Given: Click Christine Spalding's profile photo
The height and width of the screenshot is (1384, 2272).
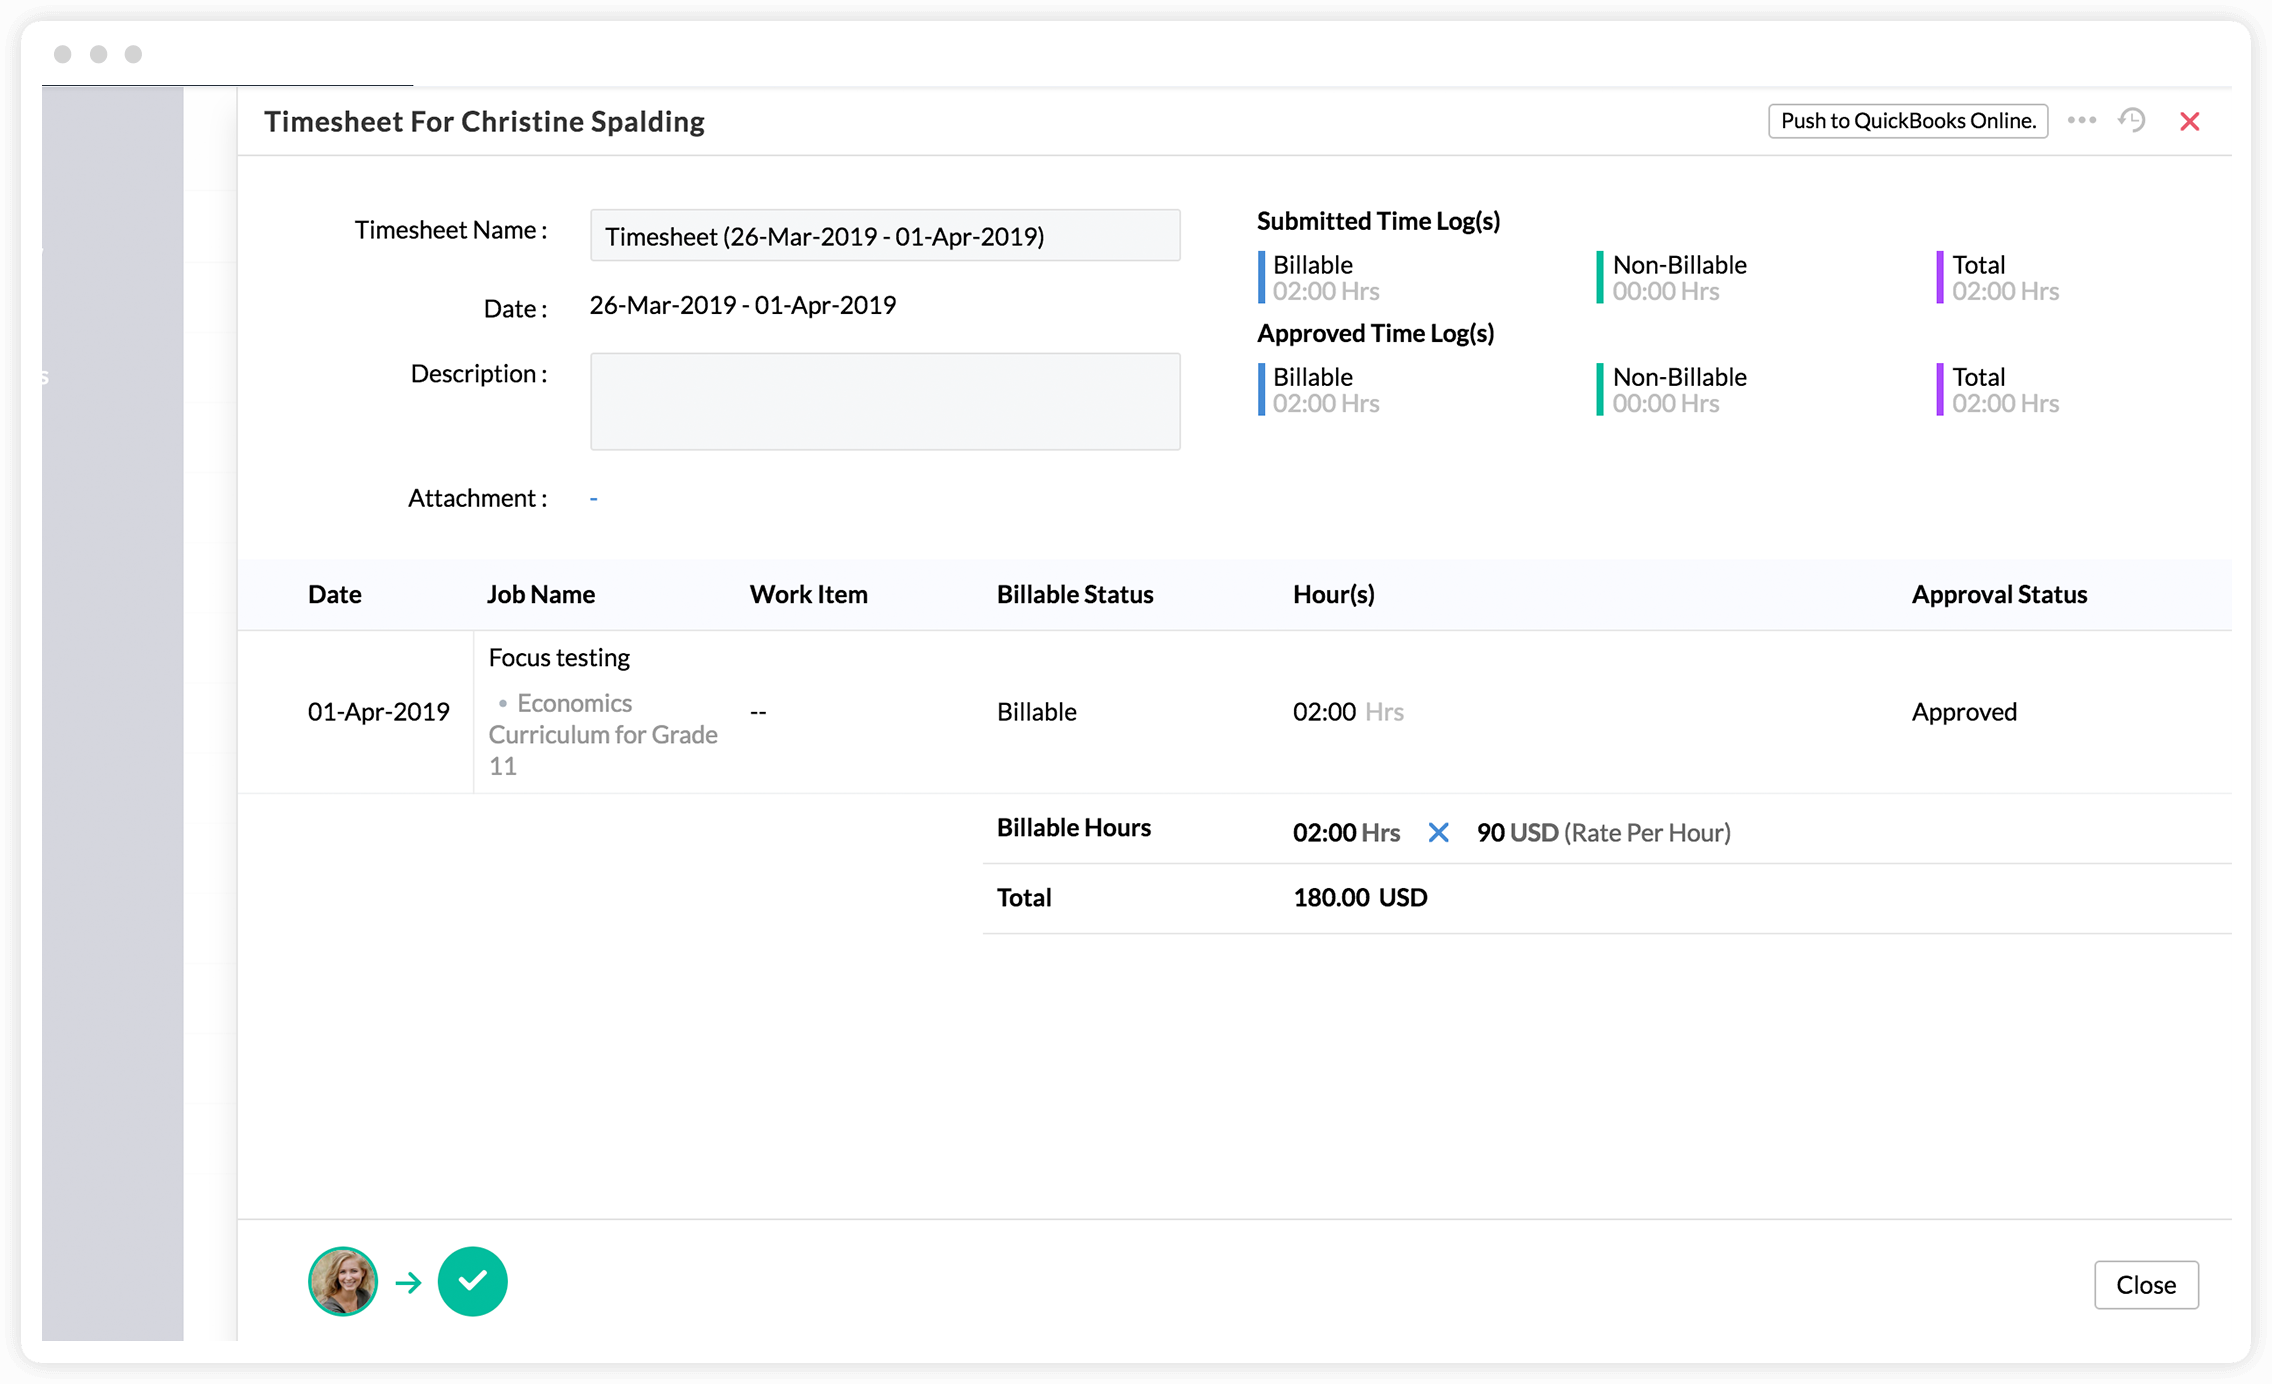Looking at the screenshot, I should pyautogui.click(x=343, y=1281).
